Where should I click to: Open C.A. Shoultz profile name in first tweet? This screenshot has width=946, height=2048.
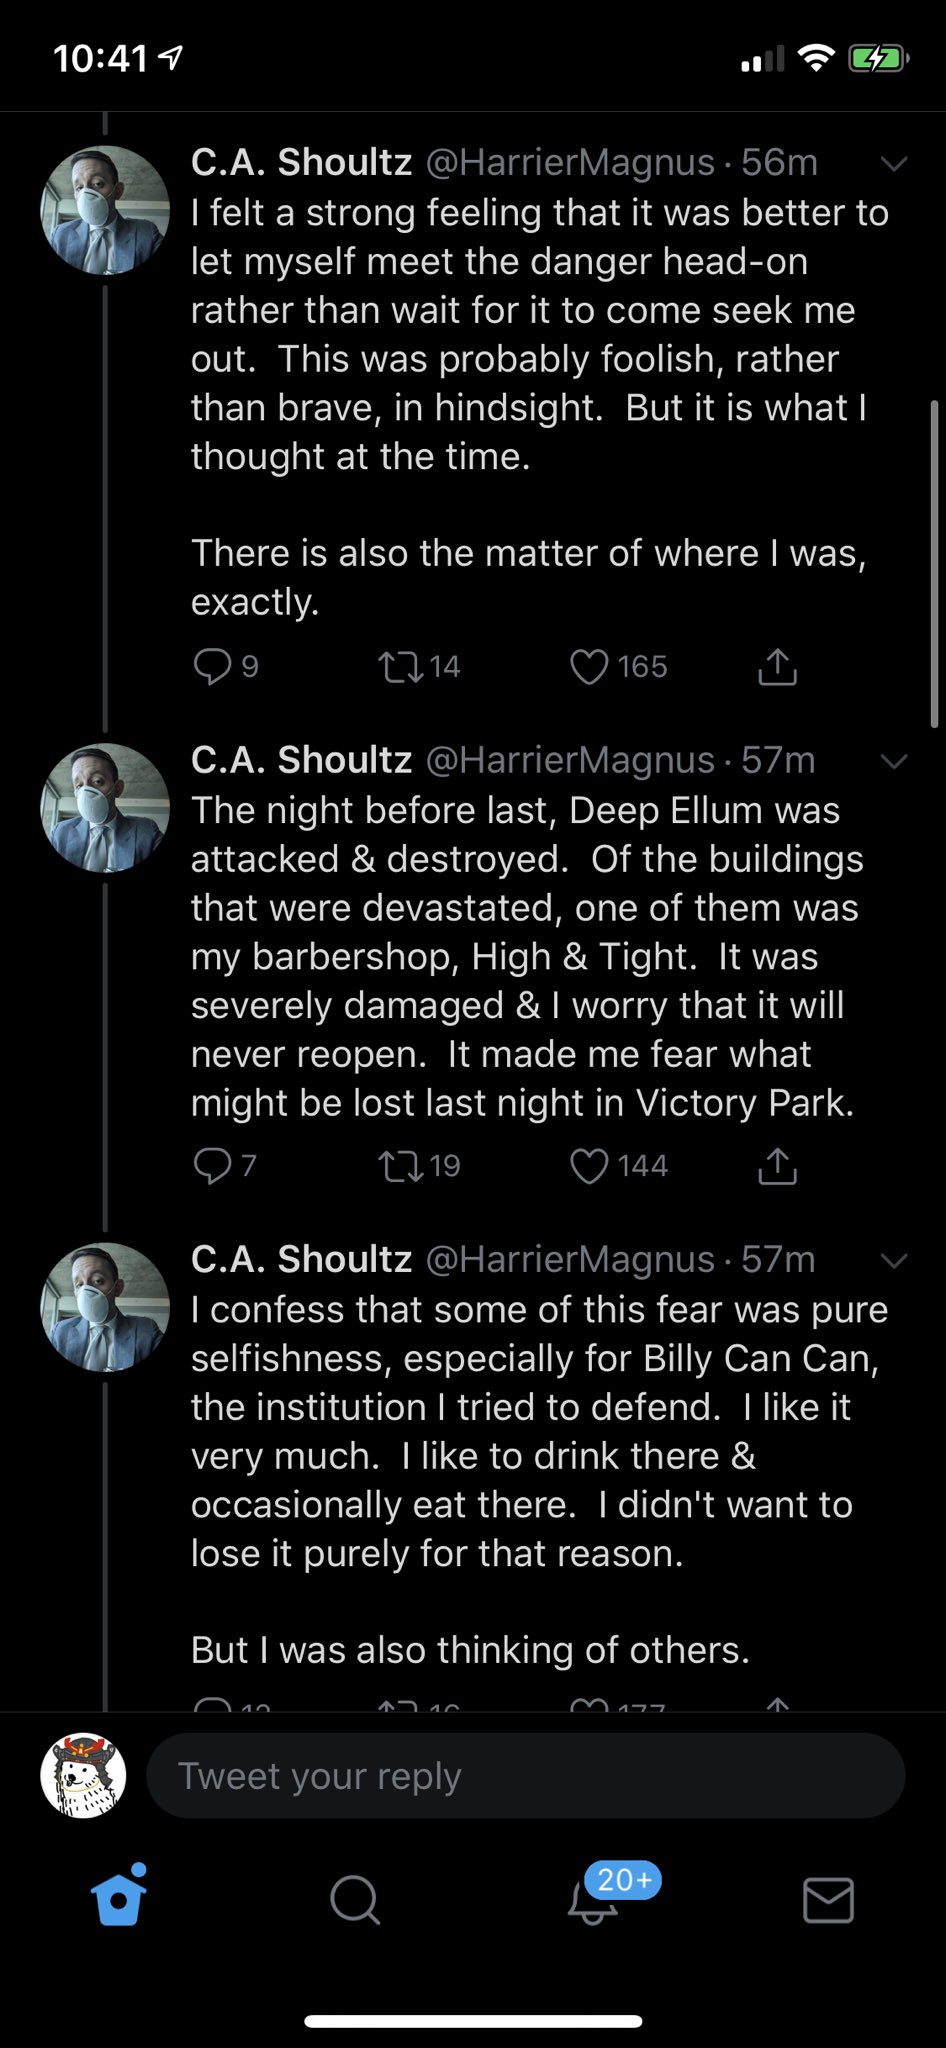tap(301, 162)
